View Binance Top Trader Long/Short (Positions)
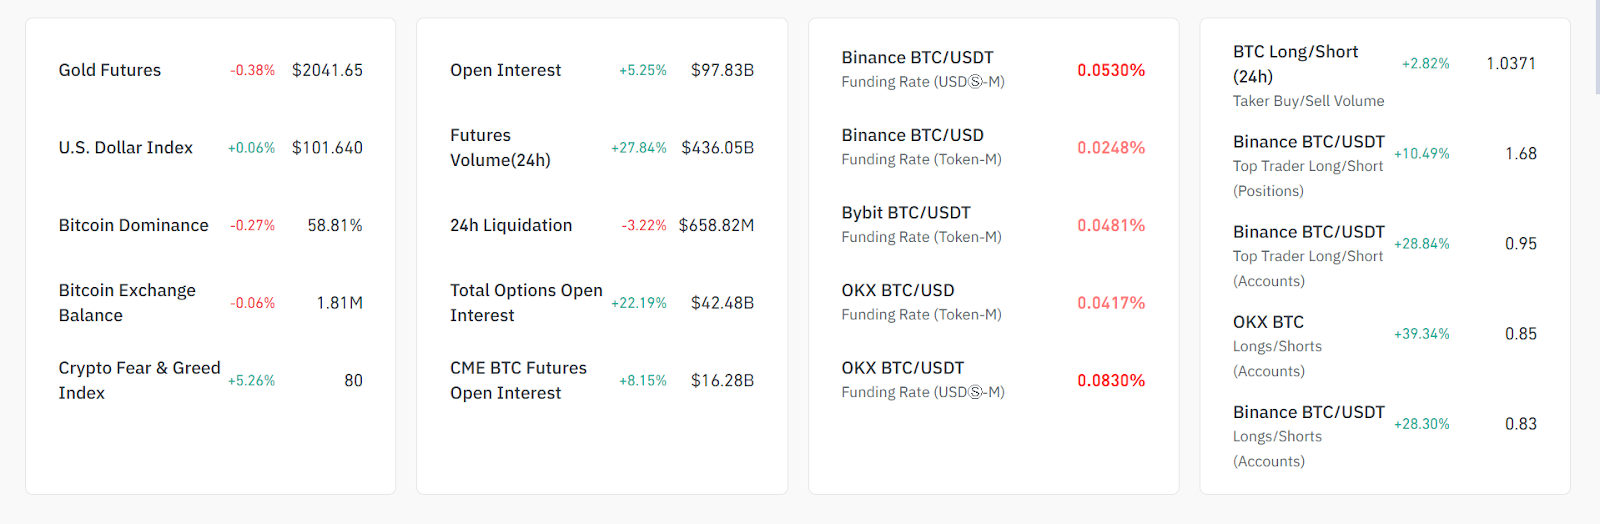1600x524 pixels. click(x=1308, y=165)
